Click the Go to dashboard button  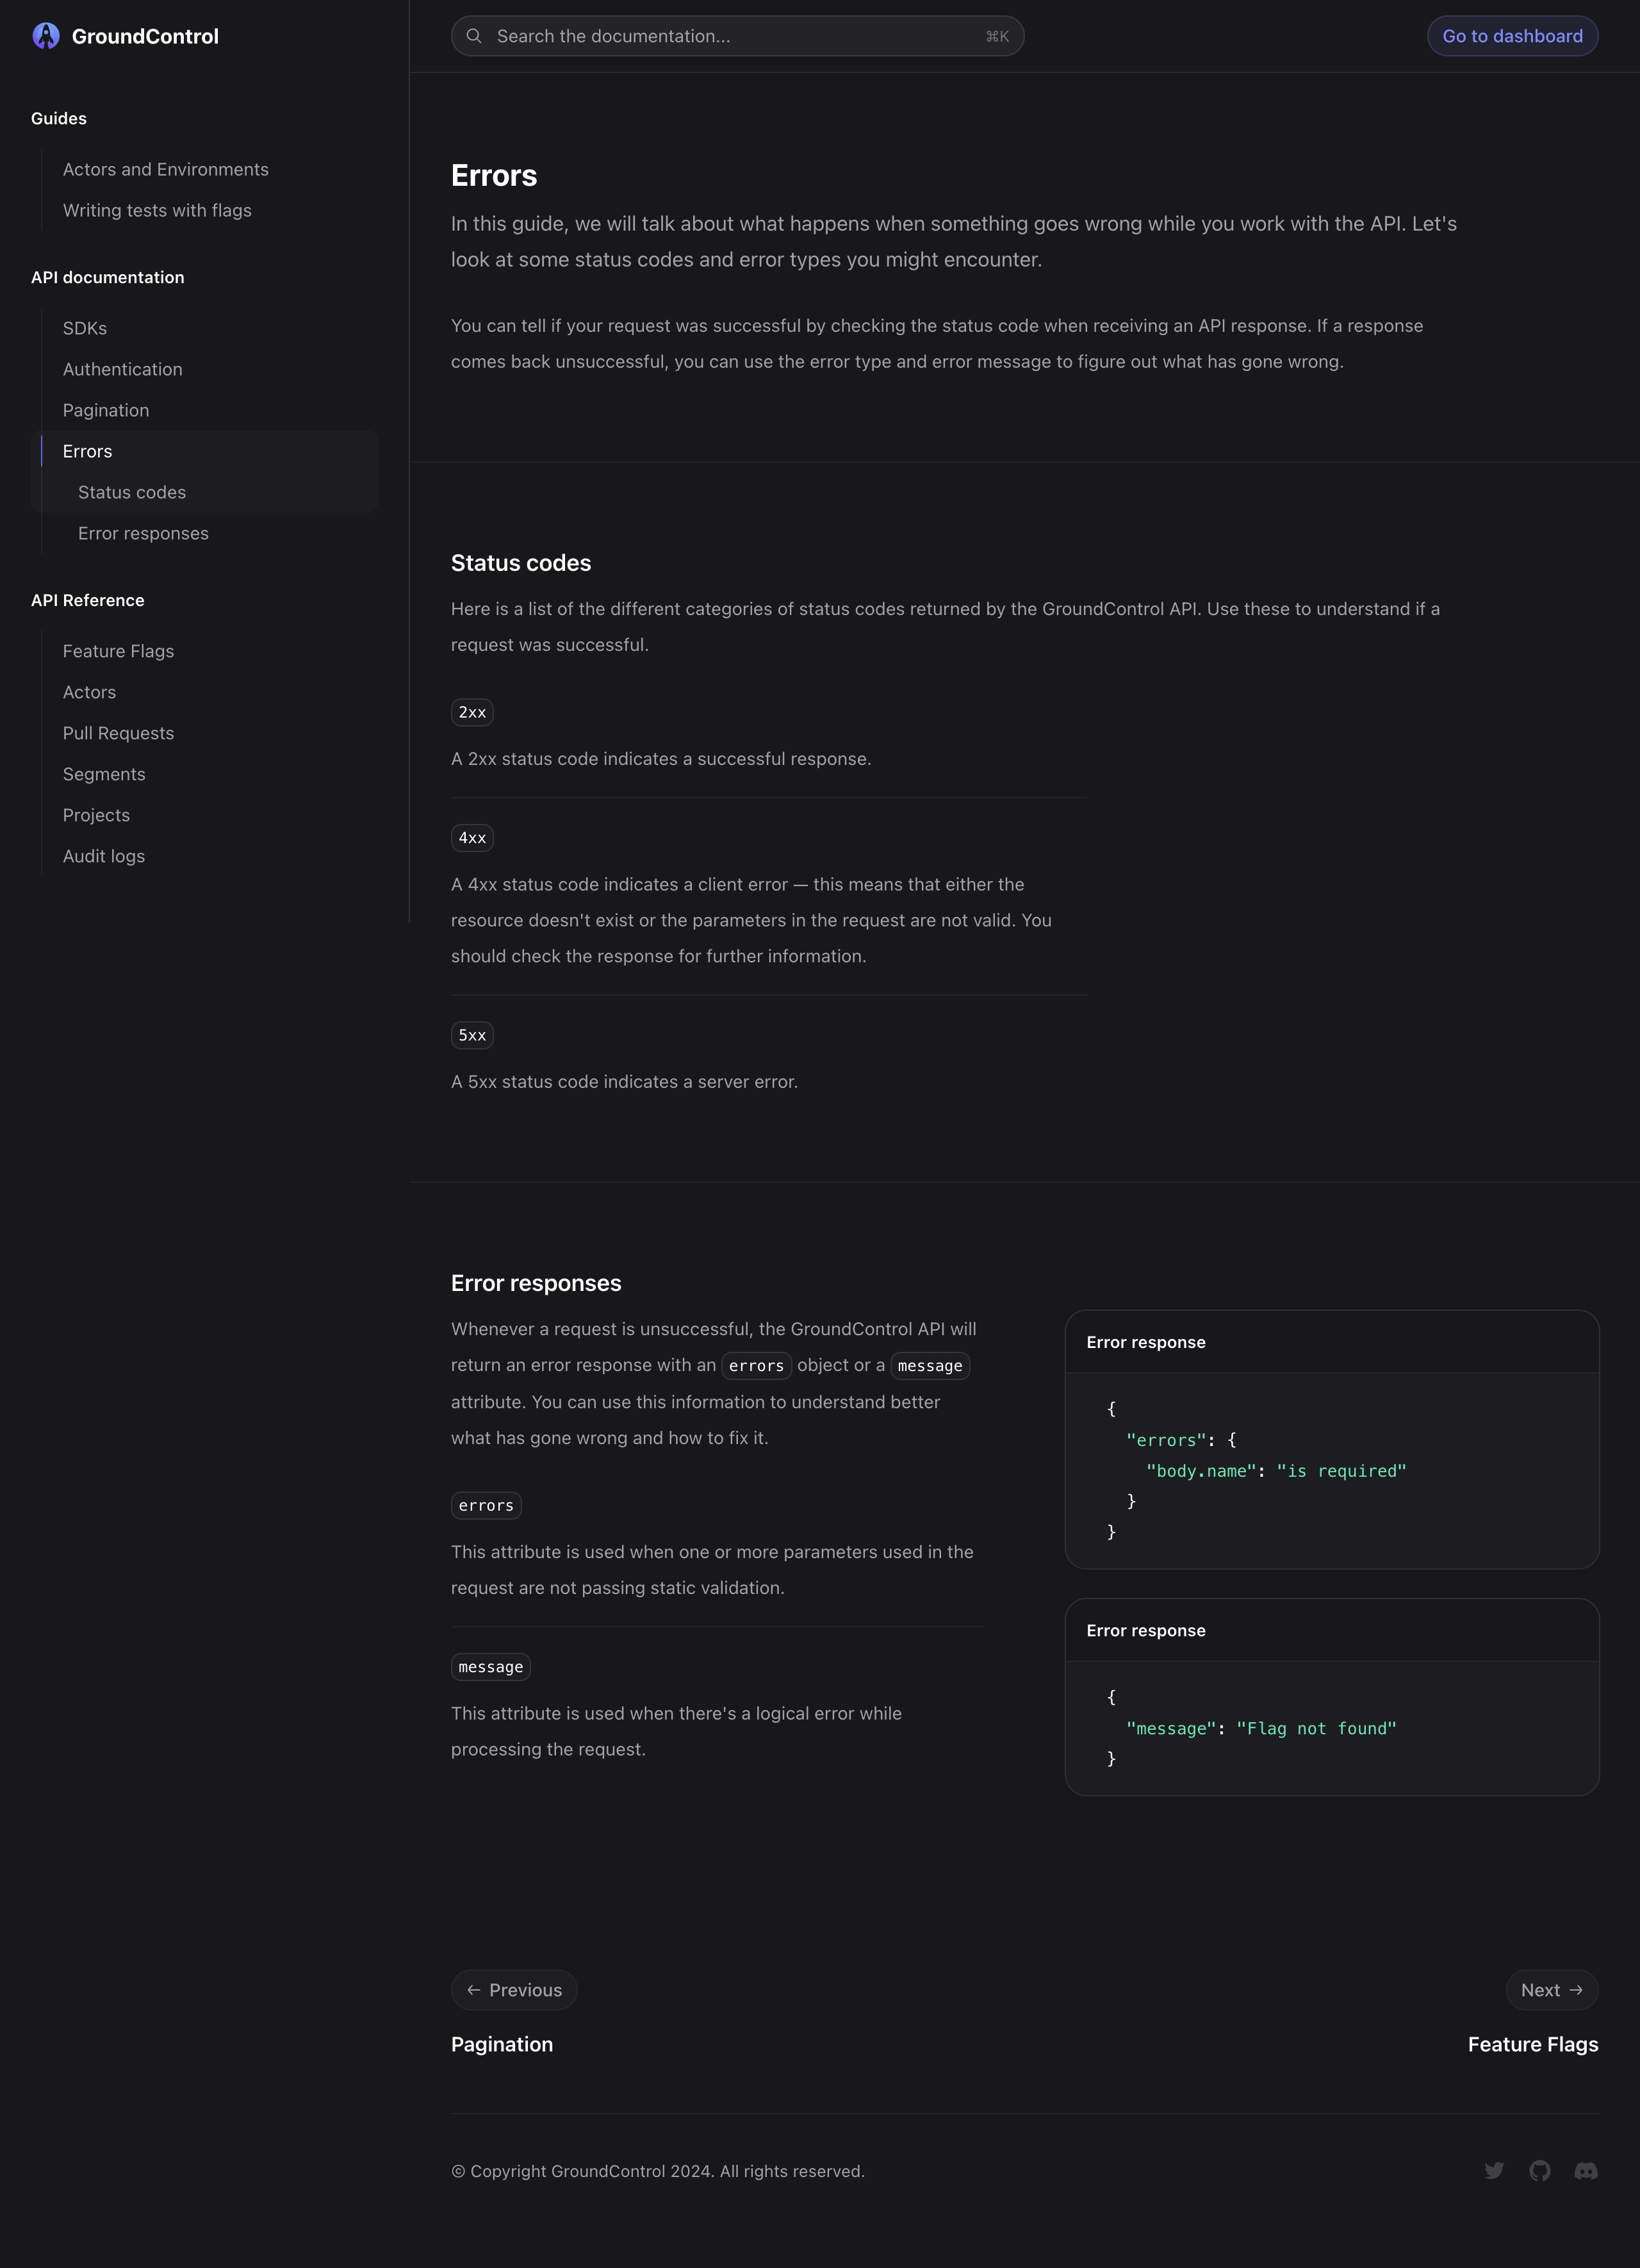(1512, 36)
